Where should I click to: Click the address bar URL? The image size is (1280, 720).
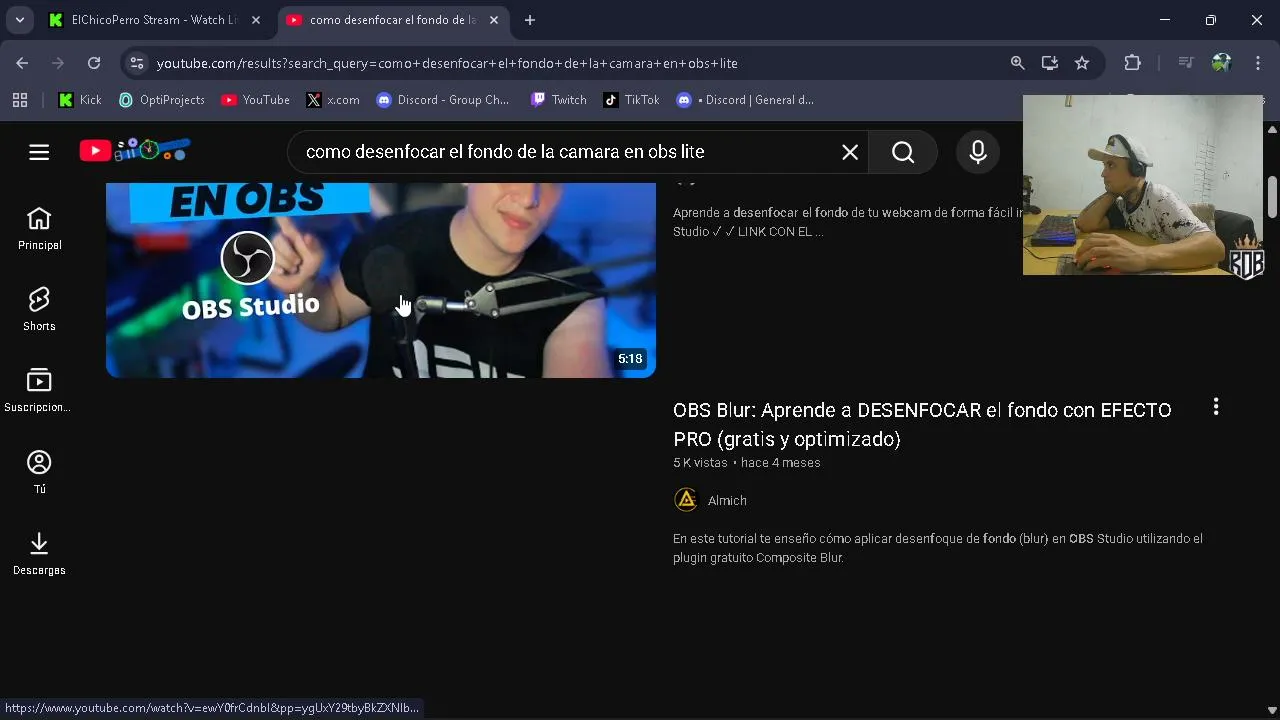coord(447,63)
